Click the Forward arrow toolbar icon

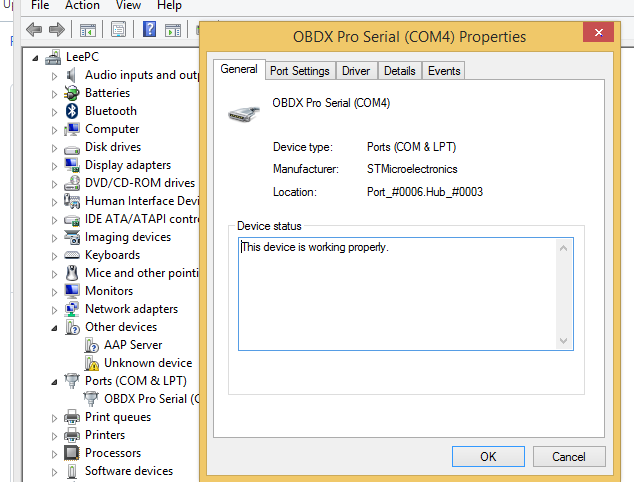(x=57, y=30)
